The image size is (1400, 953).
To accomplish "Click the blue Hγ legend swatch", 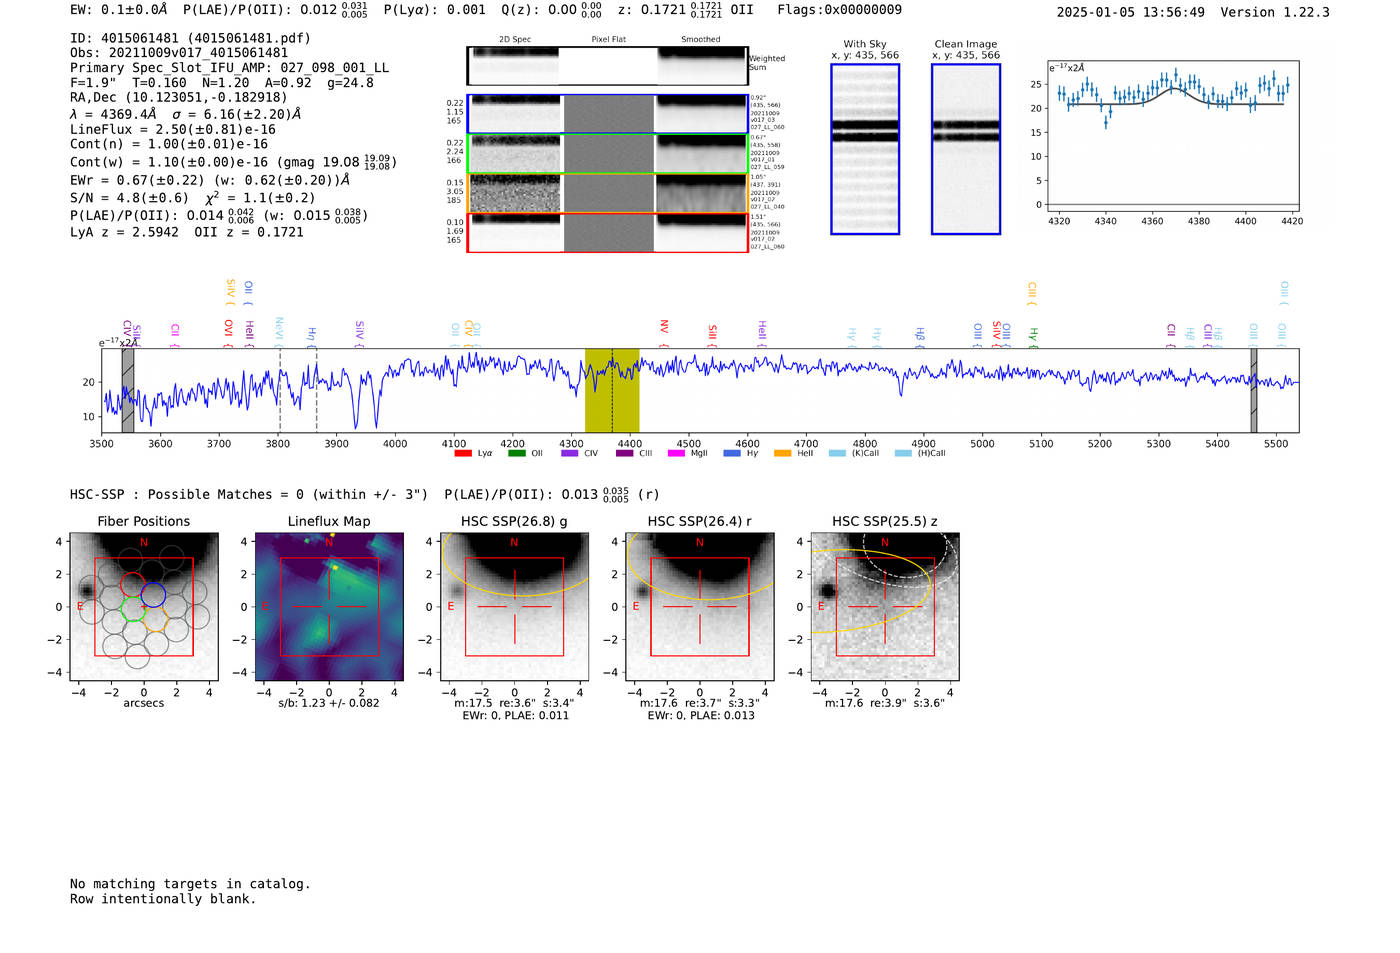I will (x=732, y=453).
